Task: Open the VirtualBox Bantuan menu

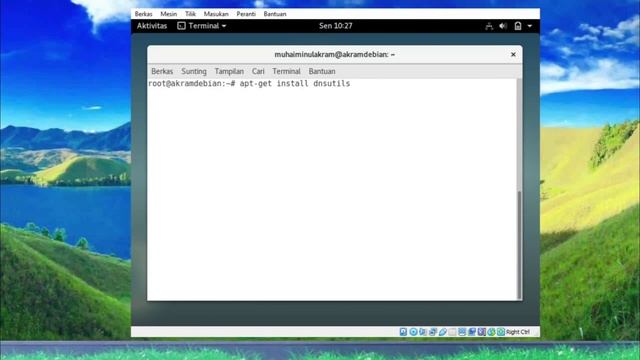Action: pyautogui.click(x=275, y=14)
